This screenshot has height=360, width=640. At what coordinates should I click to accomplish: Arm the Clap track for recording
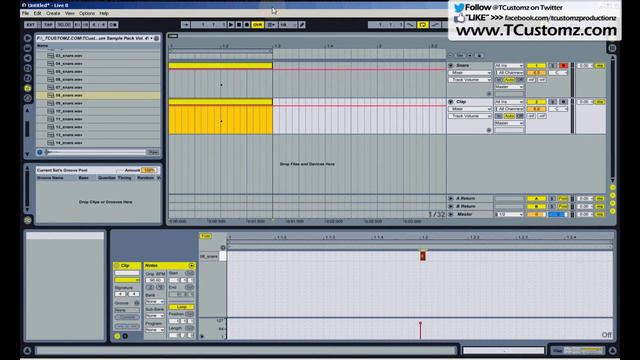point(563,102)
